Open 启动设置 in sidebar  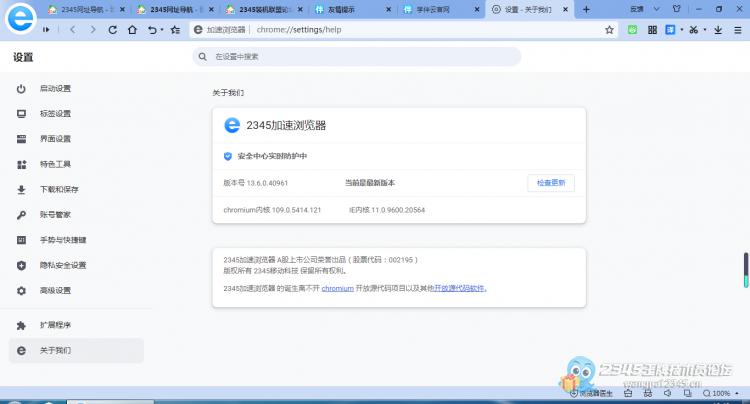[77, 88]
